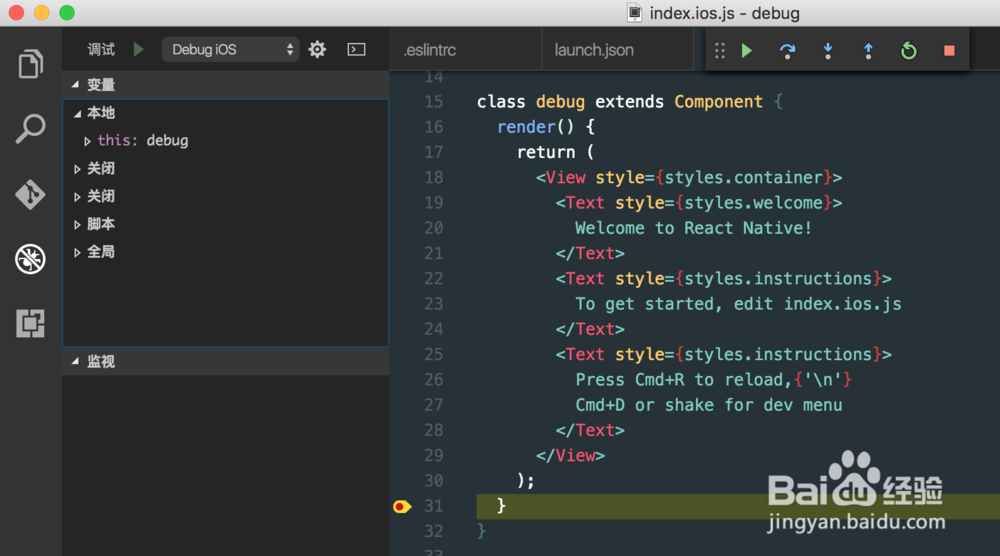Open the Extensions view
The image size is (1000, 556).
coord(30,323)
